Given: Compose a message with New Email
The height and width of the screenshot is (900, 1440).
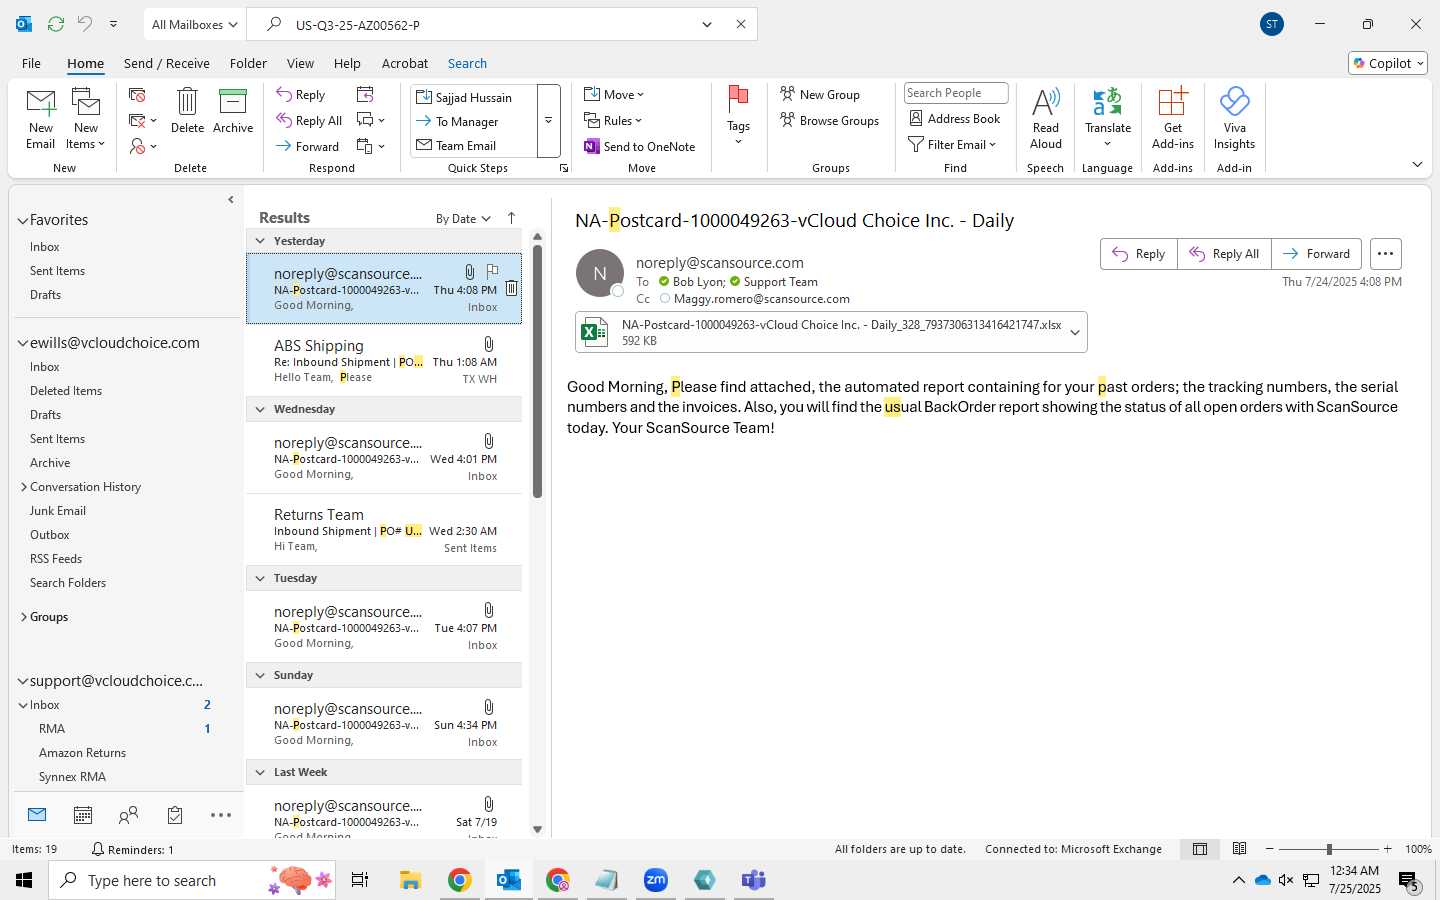Looking at the screenshot, I should tap(40, 118).
